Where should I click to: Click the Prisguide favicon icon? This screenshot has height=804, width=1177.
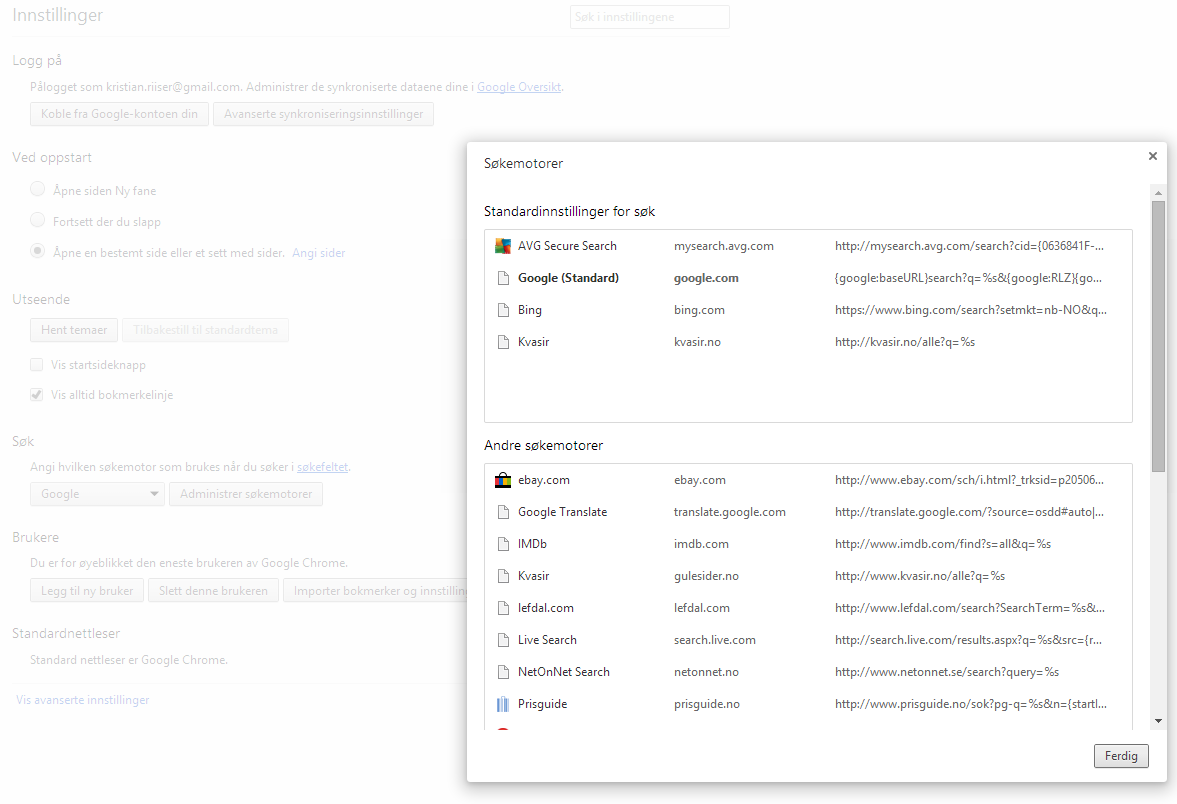(503, 704)
